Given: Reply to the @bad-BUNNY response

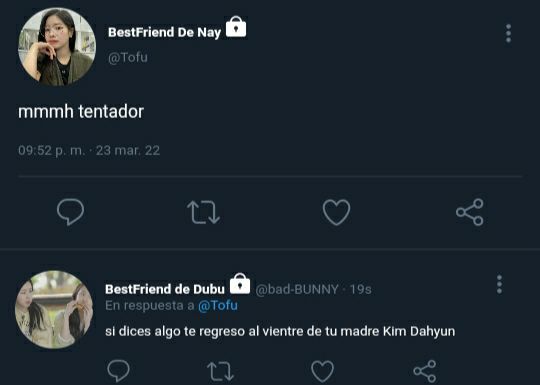Looking at the screenshot, I should pyautogui.click(x=118, y=371).
